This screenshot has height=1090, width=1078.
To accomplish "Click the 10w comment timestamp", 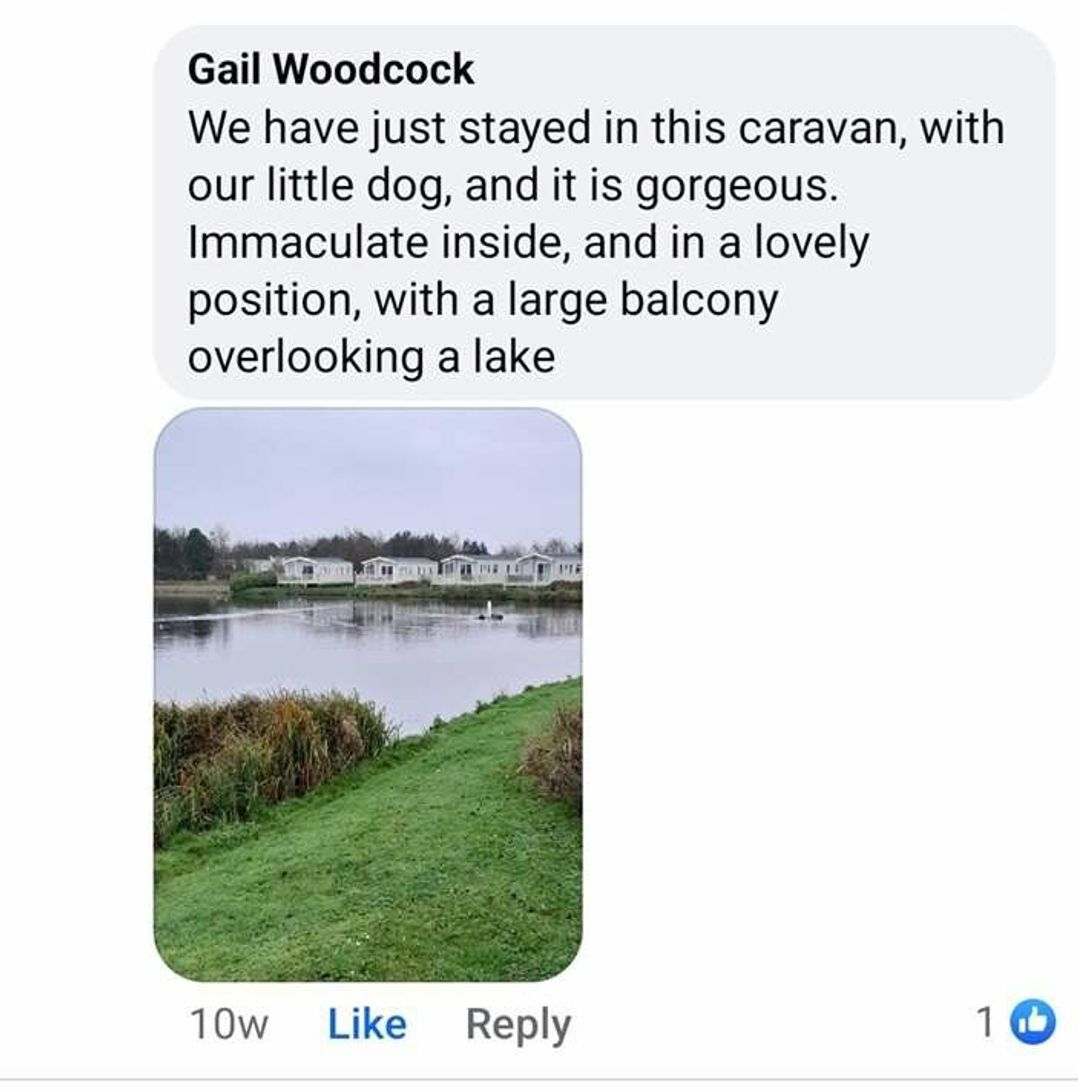I will coord(228,1024).
